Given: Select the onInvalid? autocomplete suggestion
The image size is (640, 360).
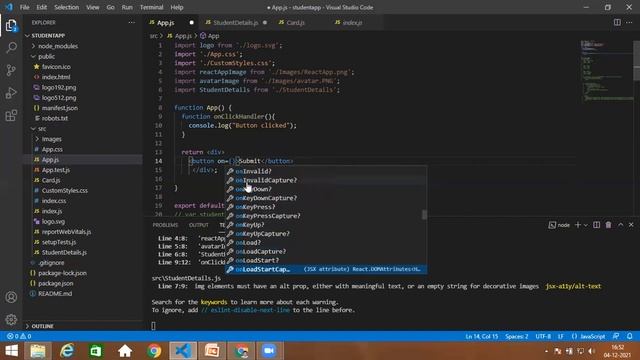Looking at the screenshot, I should (x=326, y=171).
